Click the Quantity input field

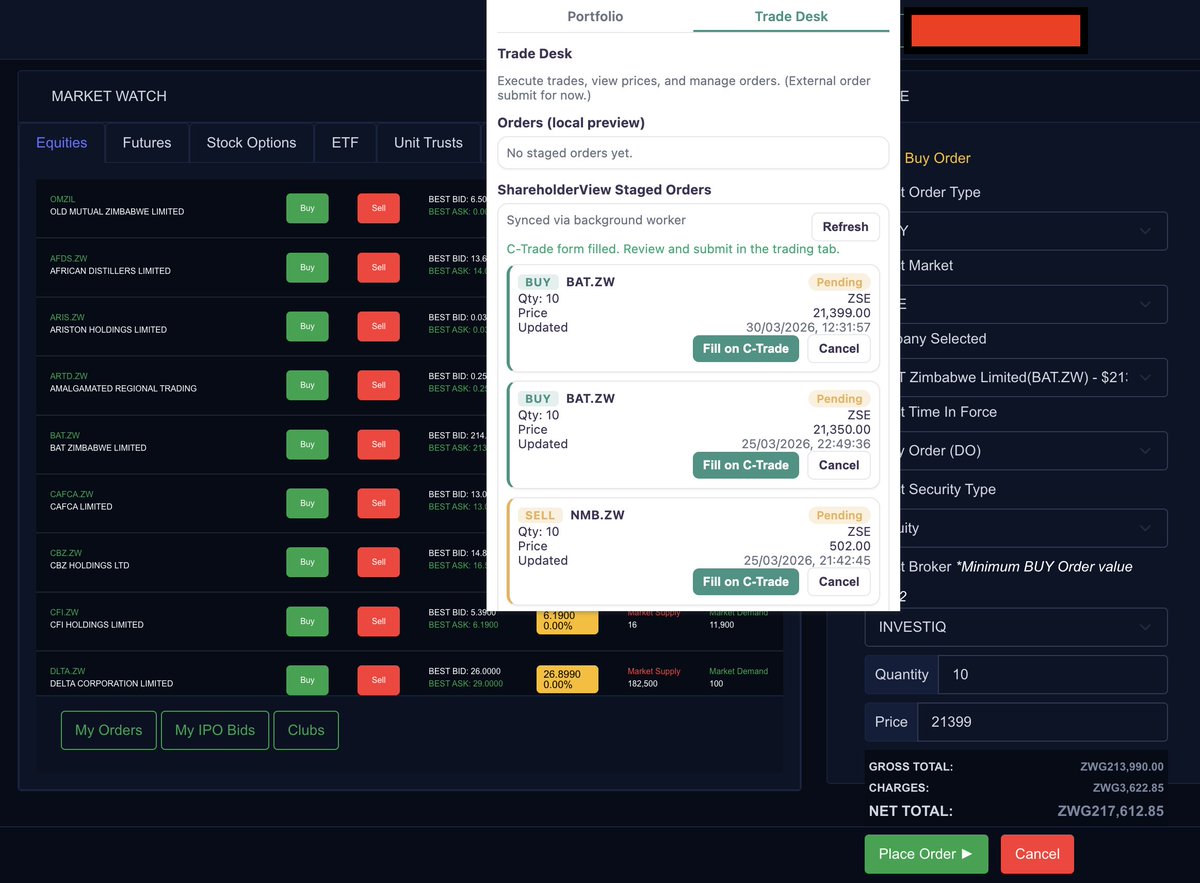1054,675
